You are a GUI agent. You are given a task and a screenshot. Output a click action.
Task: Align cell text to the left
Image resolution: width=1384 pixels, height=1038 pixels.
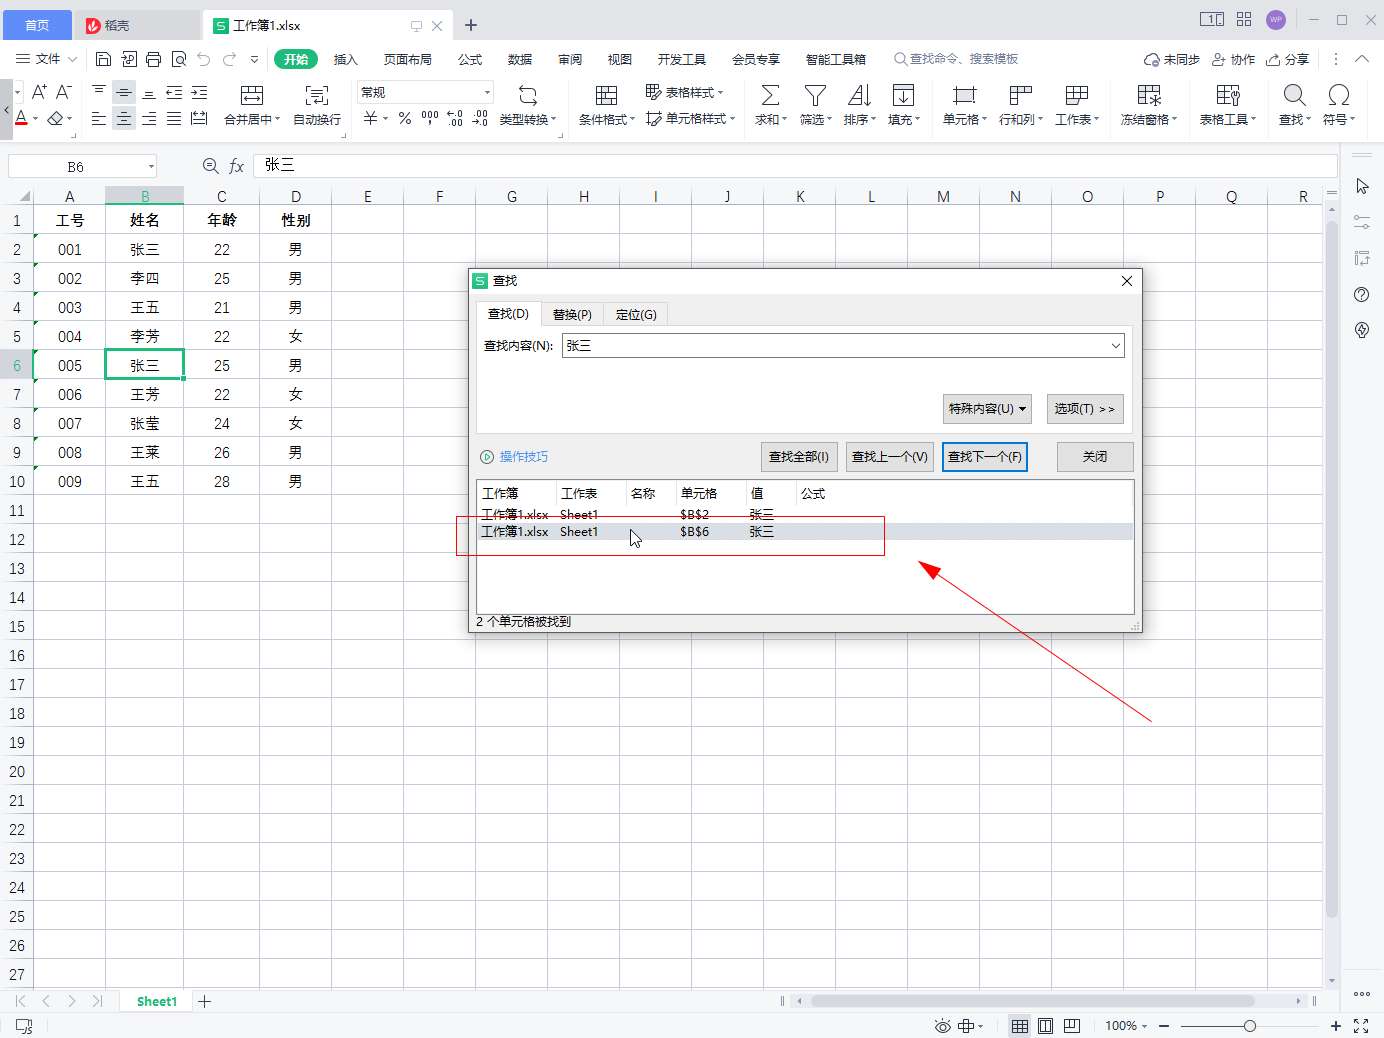click(99, 118)
